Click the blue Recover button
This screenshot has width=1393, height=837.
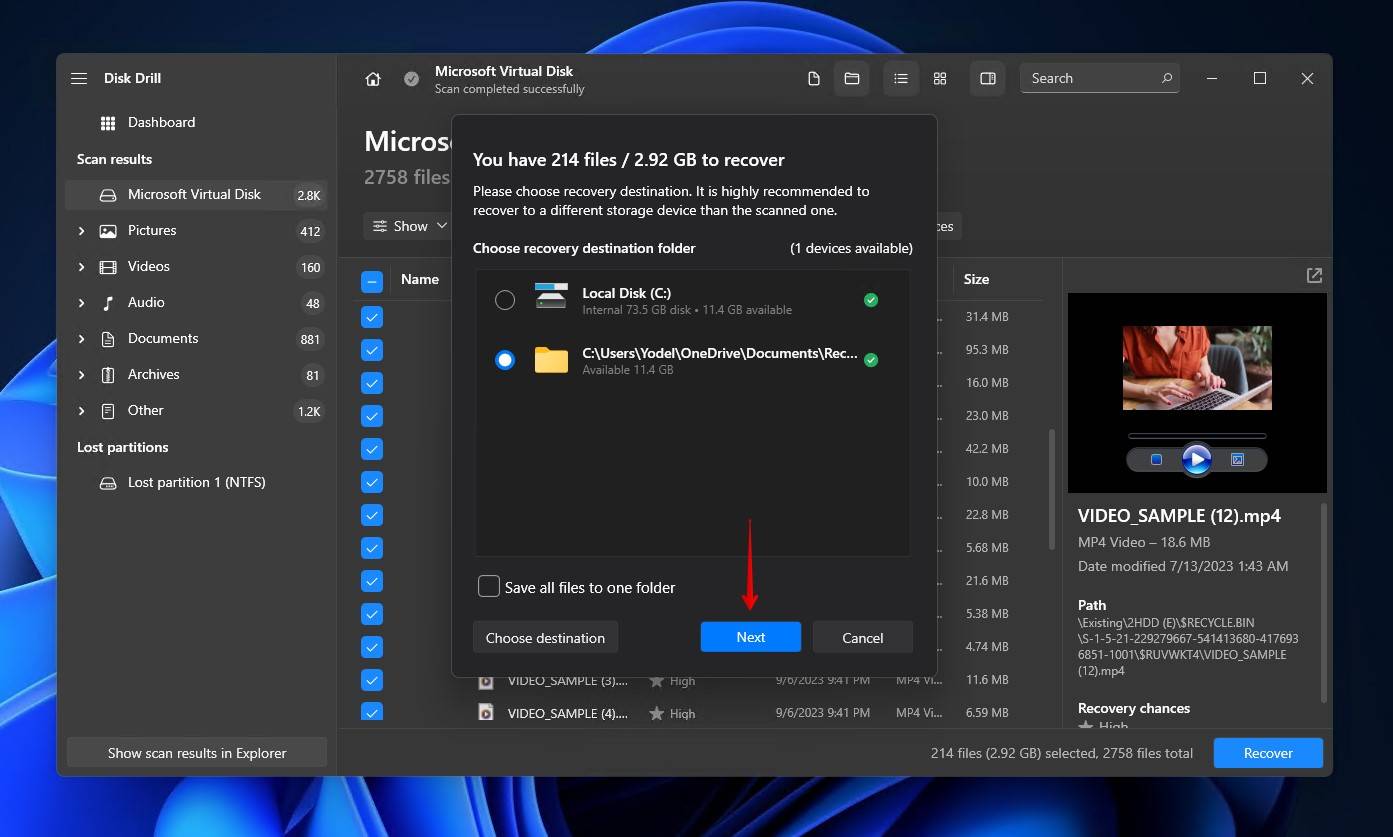[1268, 753]
